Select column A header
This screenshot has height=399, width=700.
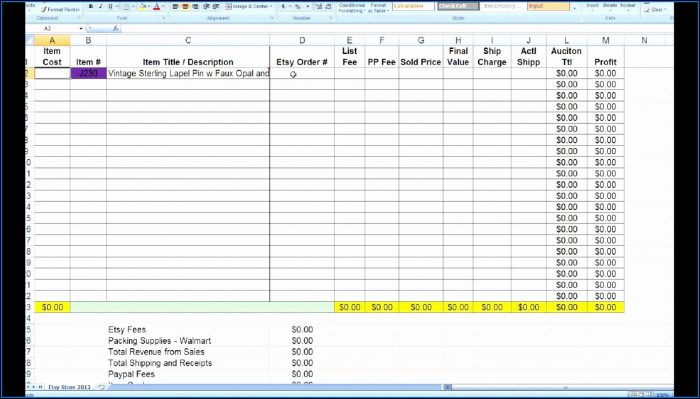(52, 40)
